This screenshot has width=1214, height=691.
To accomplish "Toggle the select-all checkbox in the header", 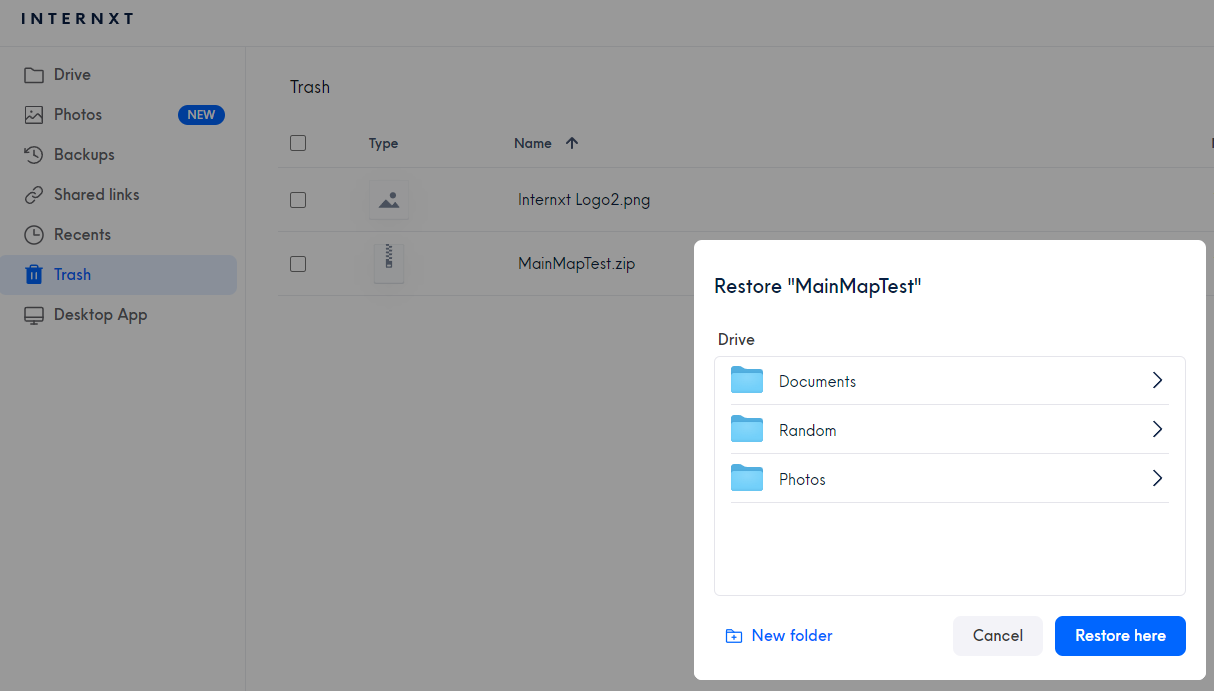I will click(298, 143).
